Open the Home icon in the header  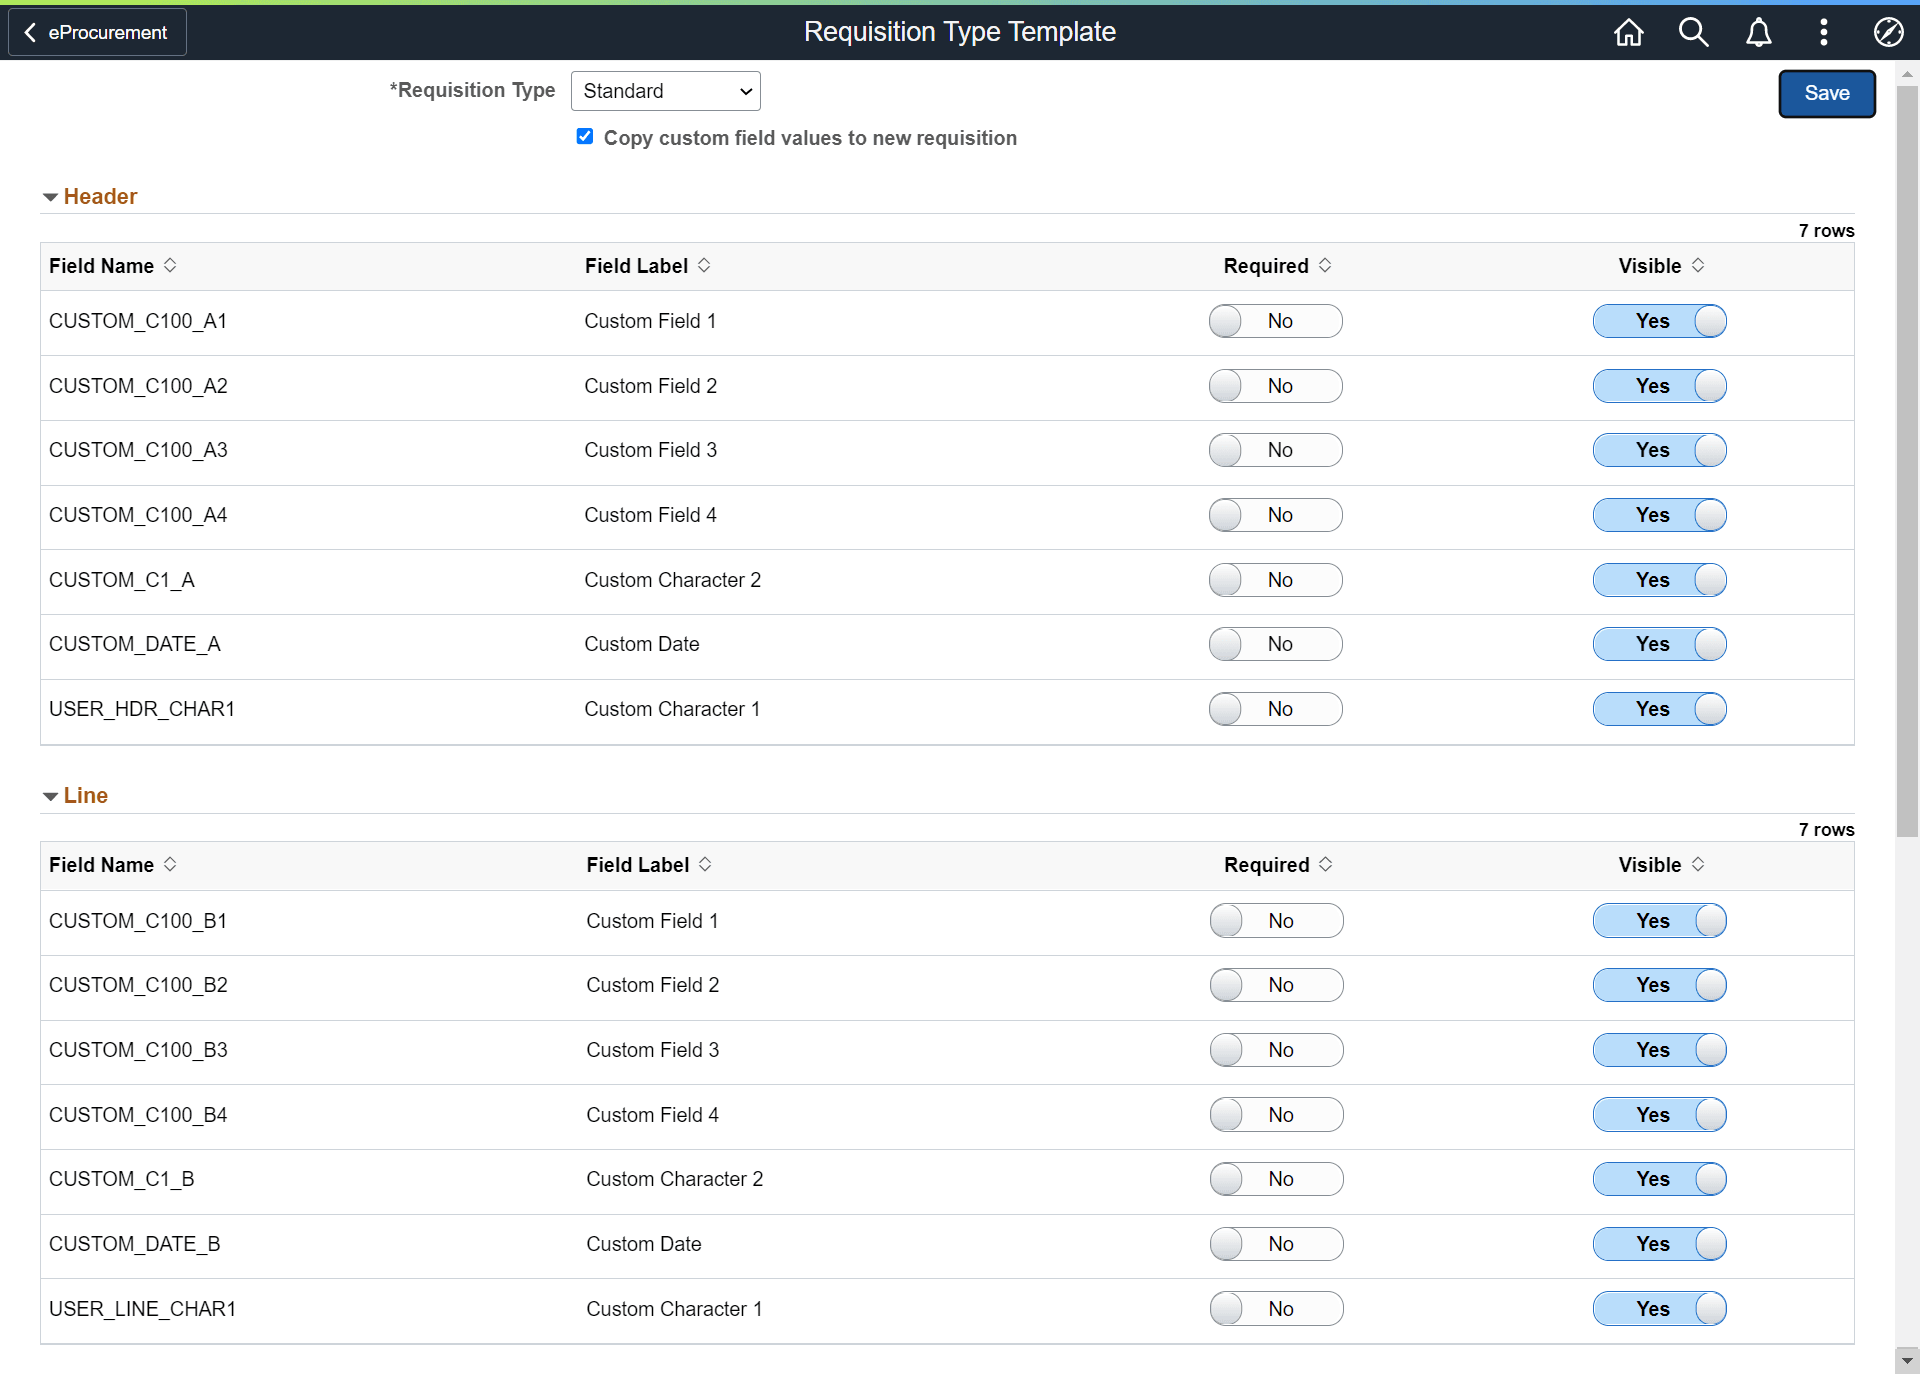tap(1627, 32)
